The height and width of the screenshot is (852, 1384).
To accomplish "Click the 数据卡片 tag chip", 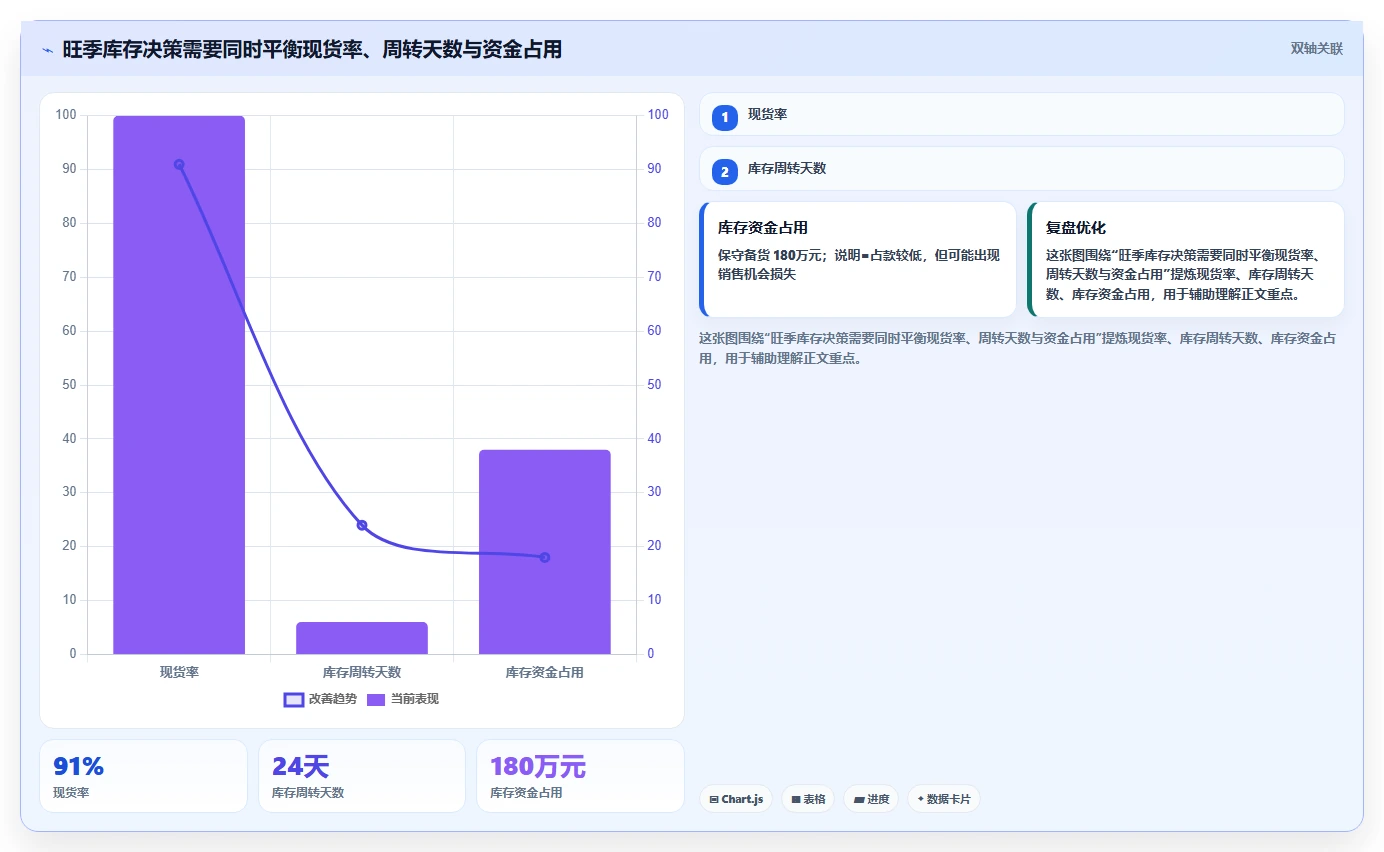I will (944, 799).
